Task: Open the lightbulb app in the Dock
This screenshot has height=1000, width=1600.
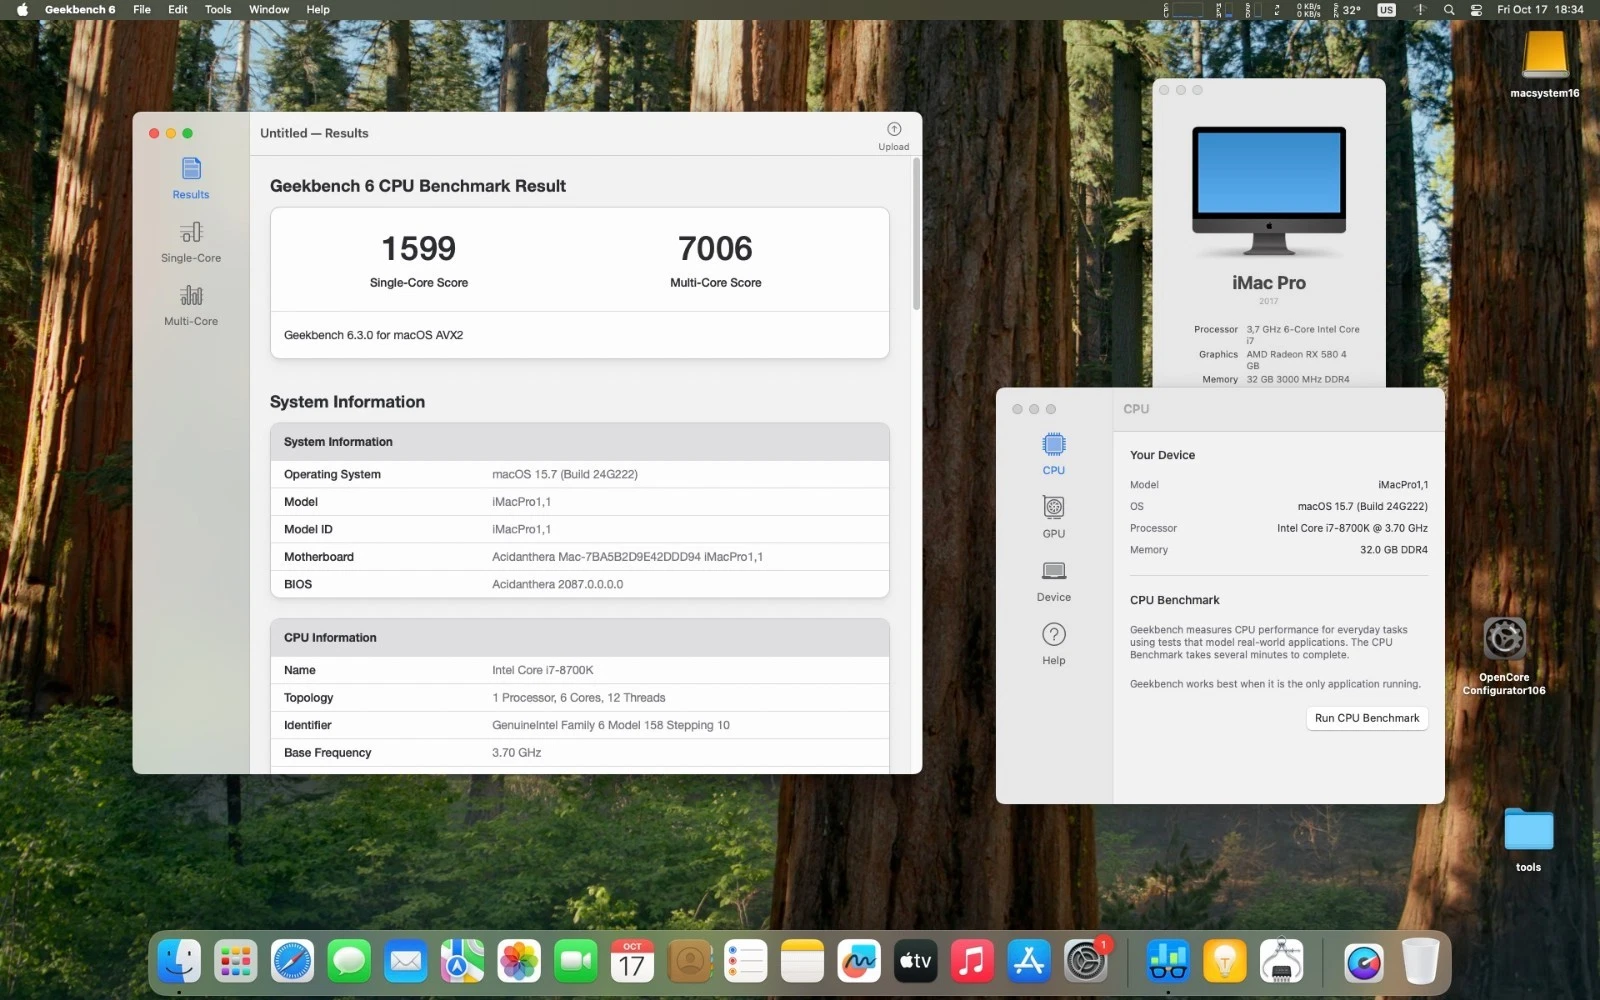Action: click(1225, 962)
